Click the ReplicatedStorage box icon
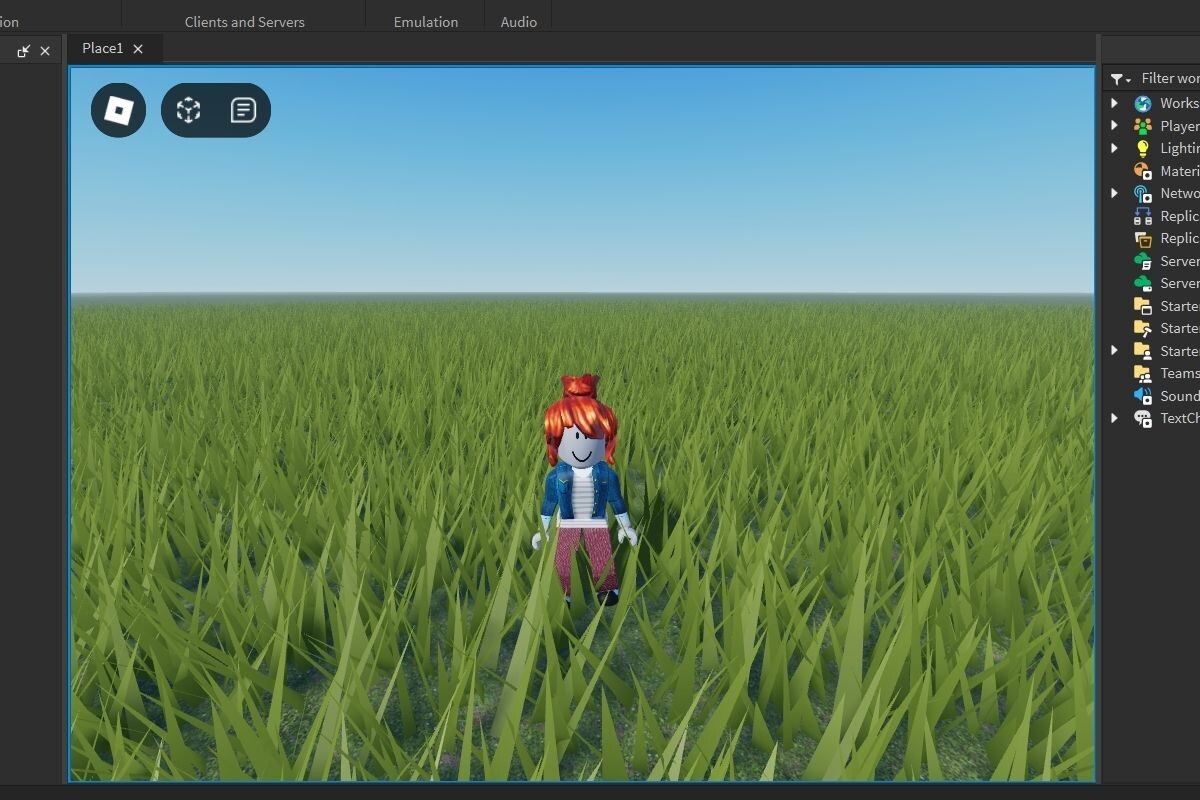Viewport: 1200px width, 800px height. click(x=1143, y=238)
